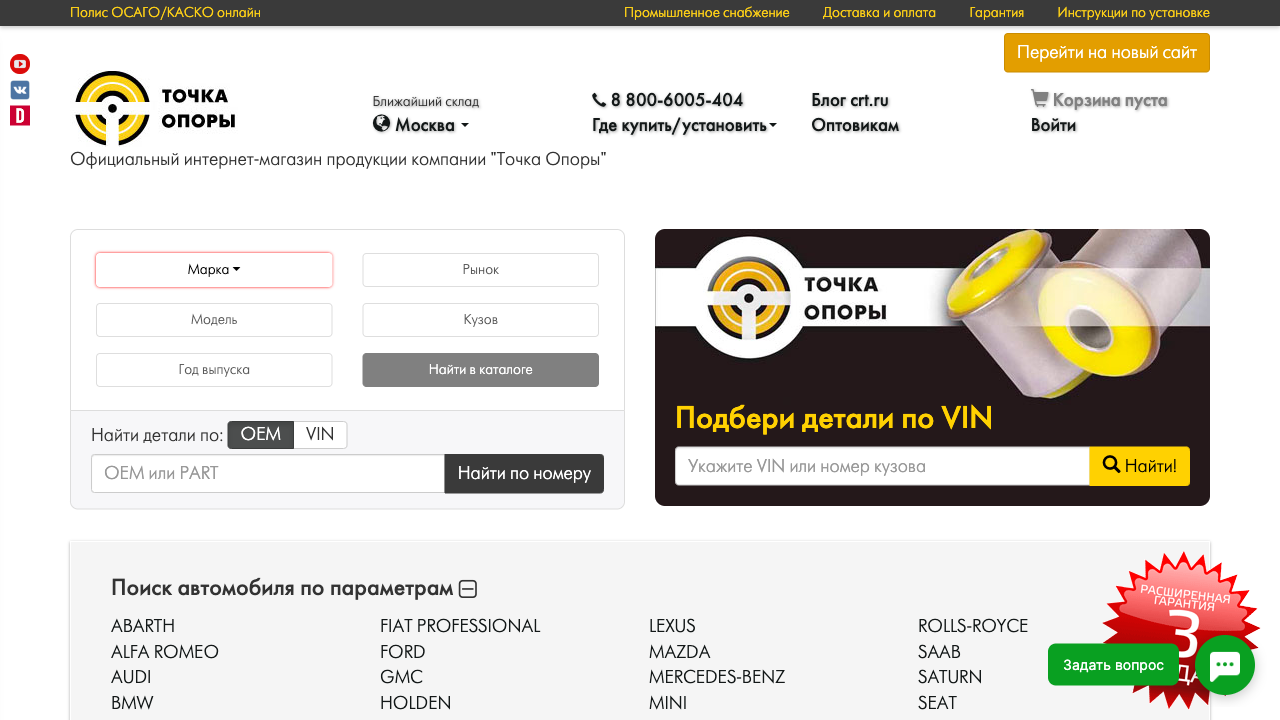Select ABARTH brand
The width and height of the screenshot is (1280, 720).
[x=143, y=626]
